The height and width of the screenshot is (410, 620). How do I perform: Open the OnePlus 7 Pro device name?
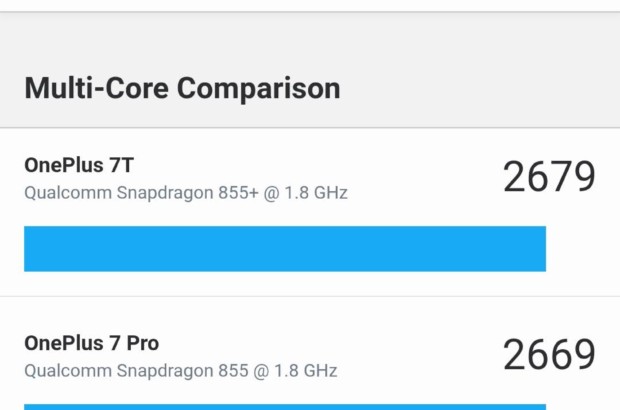point(91,344)
